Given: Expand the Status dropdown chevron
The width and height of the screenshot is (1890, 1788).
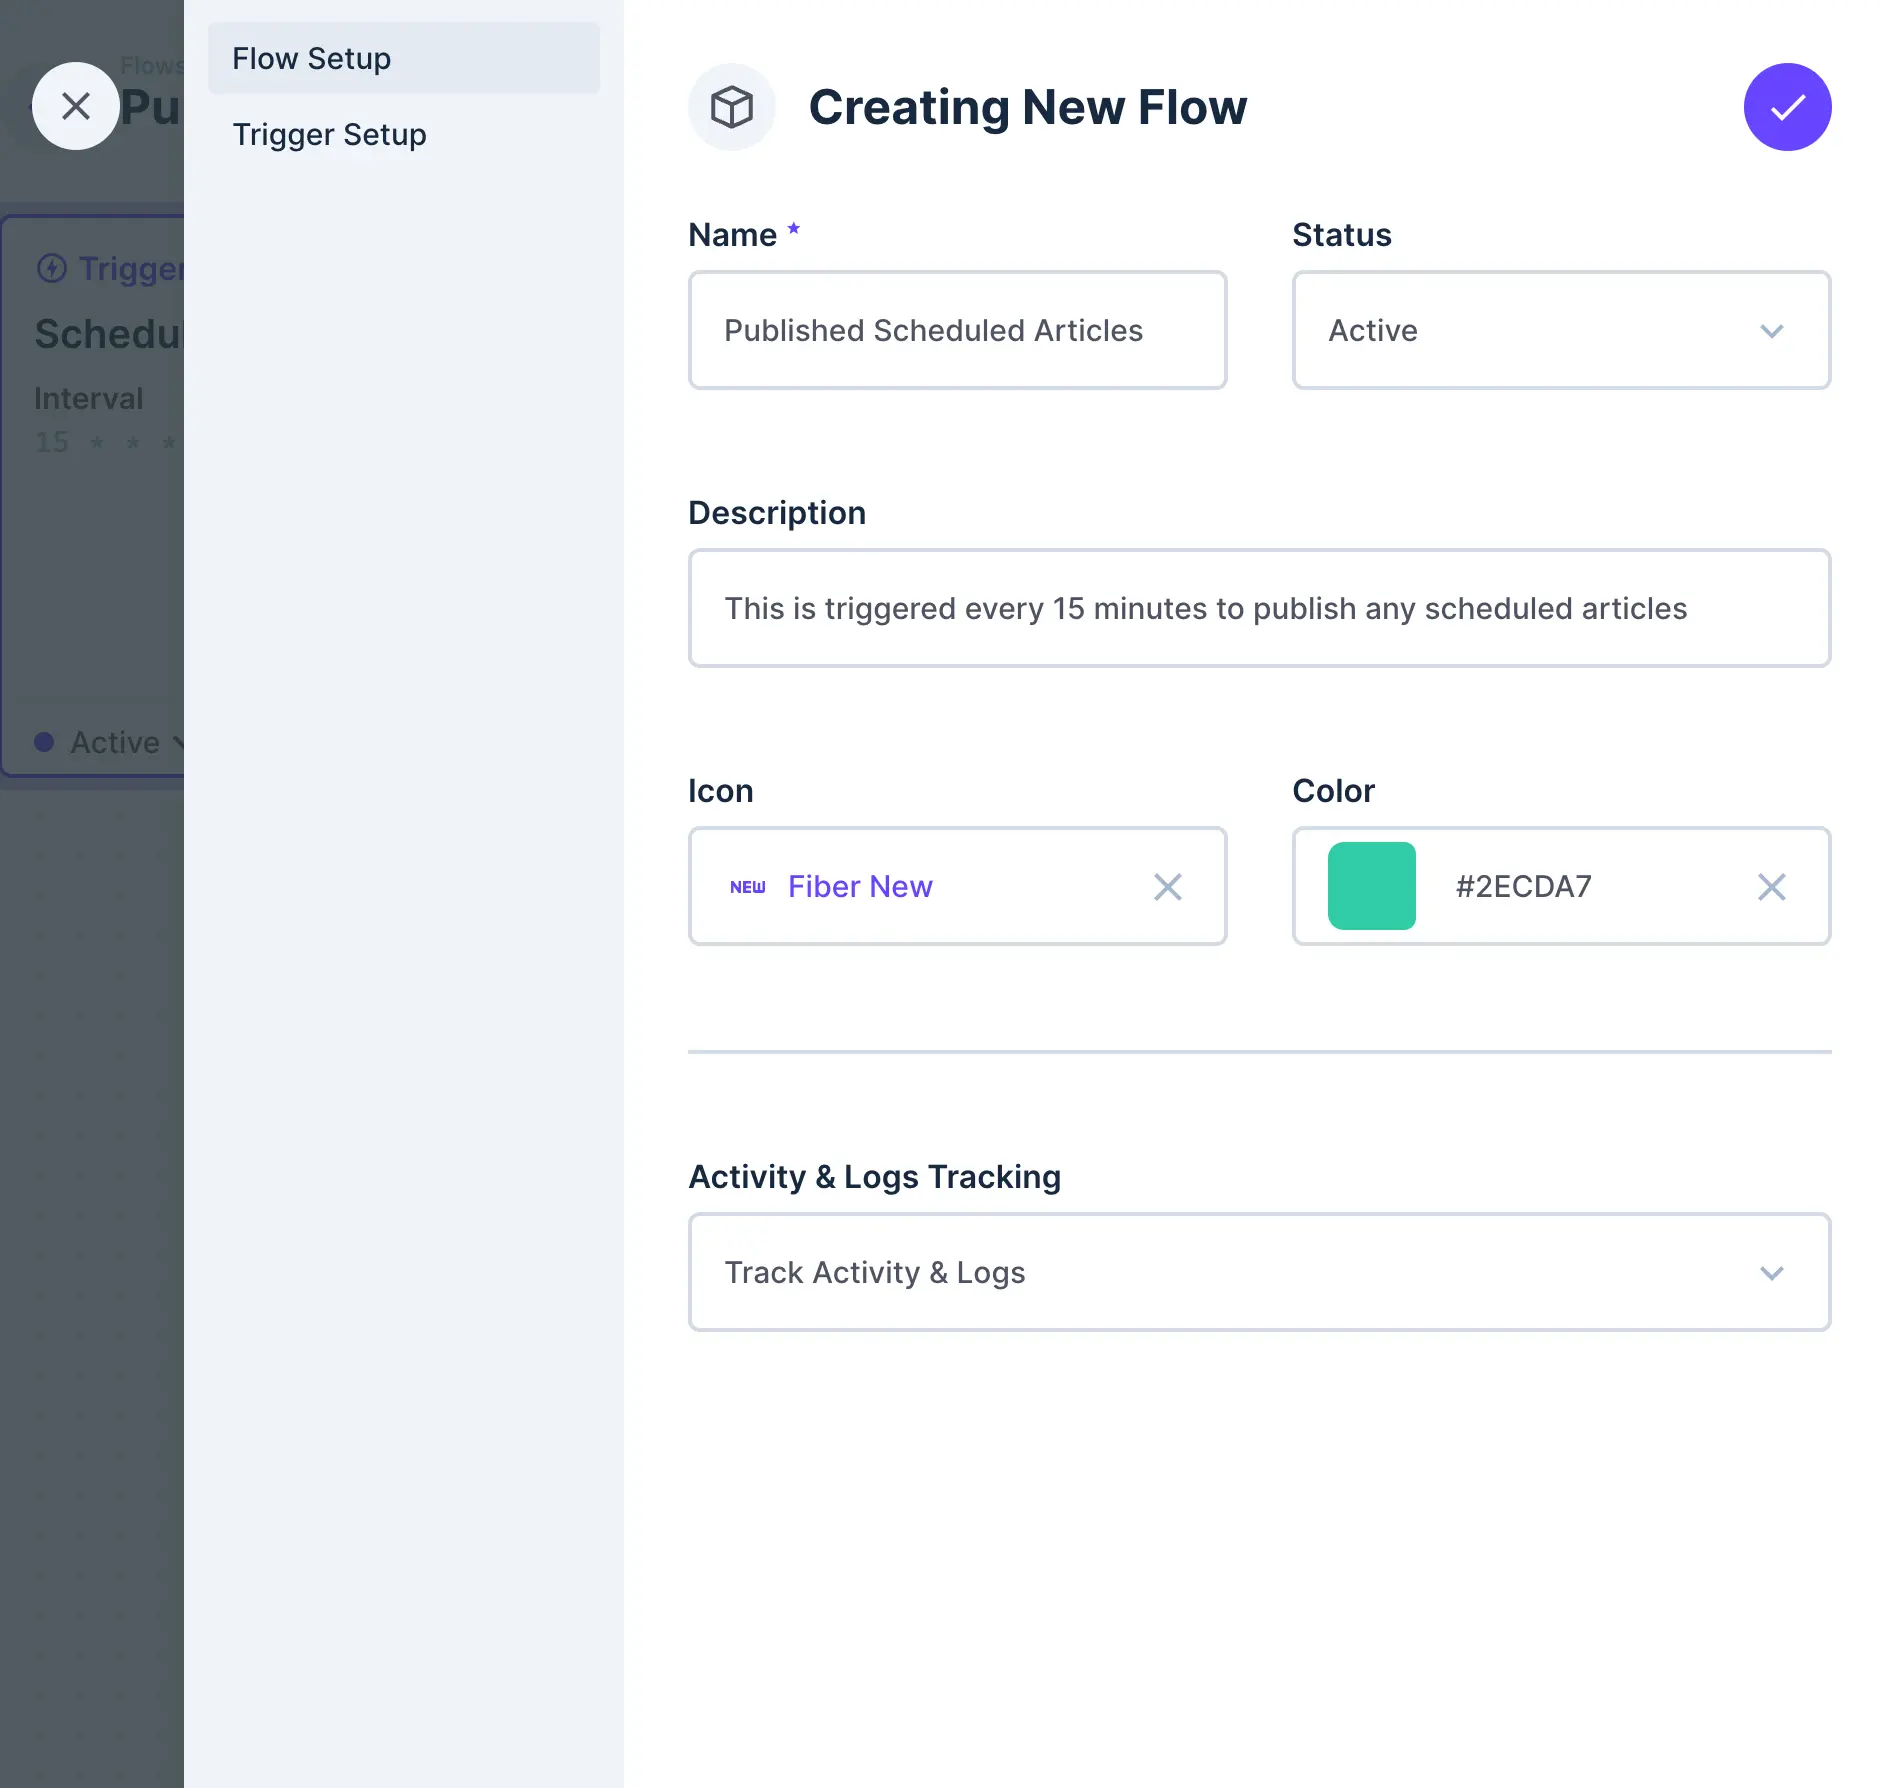Looking at the screenshot, I should (1771, 331).
